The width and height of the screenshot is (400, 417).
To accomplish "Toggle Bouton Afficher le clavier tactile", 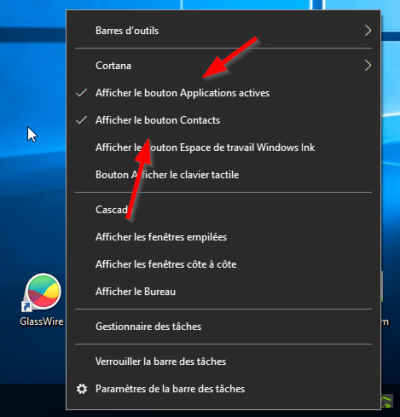I will [223, 175].
